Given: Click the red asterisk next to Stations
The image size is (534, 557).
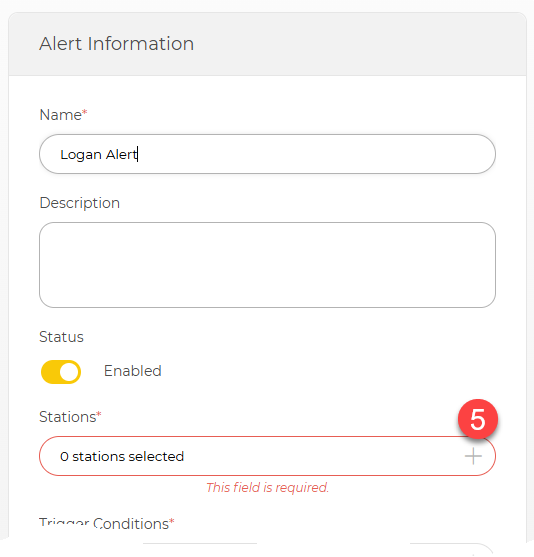Looking at the screenshot, I should point(99,414).
